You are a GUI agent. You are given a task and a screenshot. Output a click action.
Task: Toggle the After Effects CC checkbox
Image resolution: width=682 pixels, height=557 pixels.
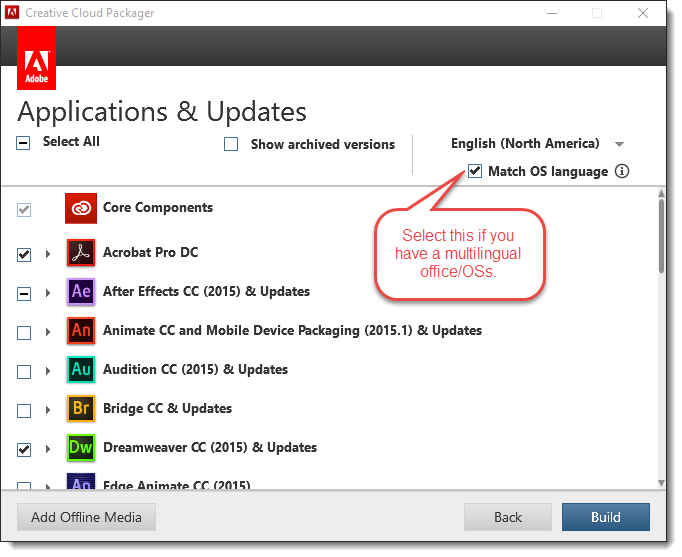[24, 294]
